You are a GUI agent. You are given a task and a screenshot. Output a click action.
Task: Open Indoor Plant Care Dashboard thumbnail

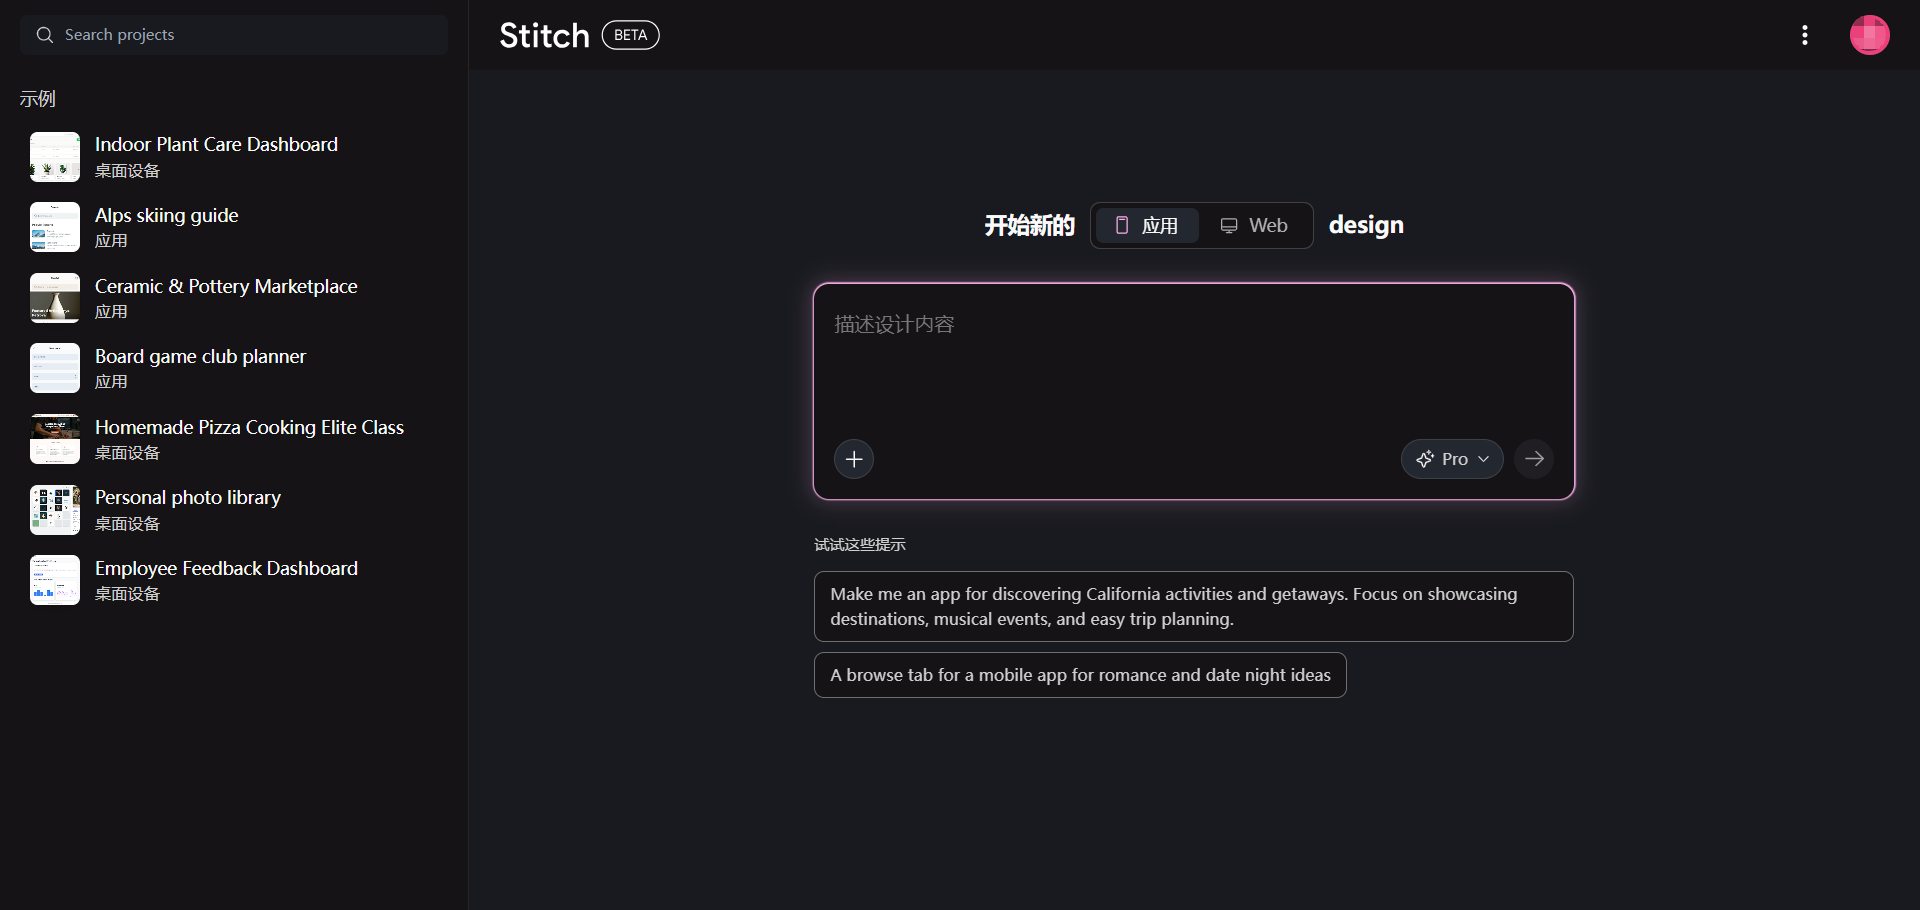(55, 157)
